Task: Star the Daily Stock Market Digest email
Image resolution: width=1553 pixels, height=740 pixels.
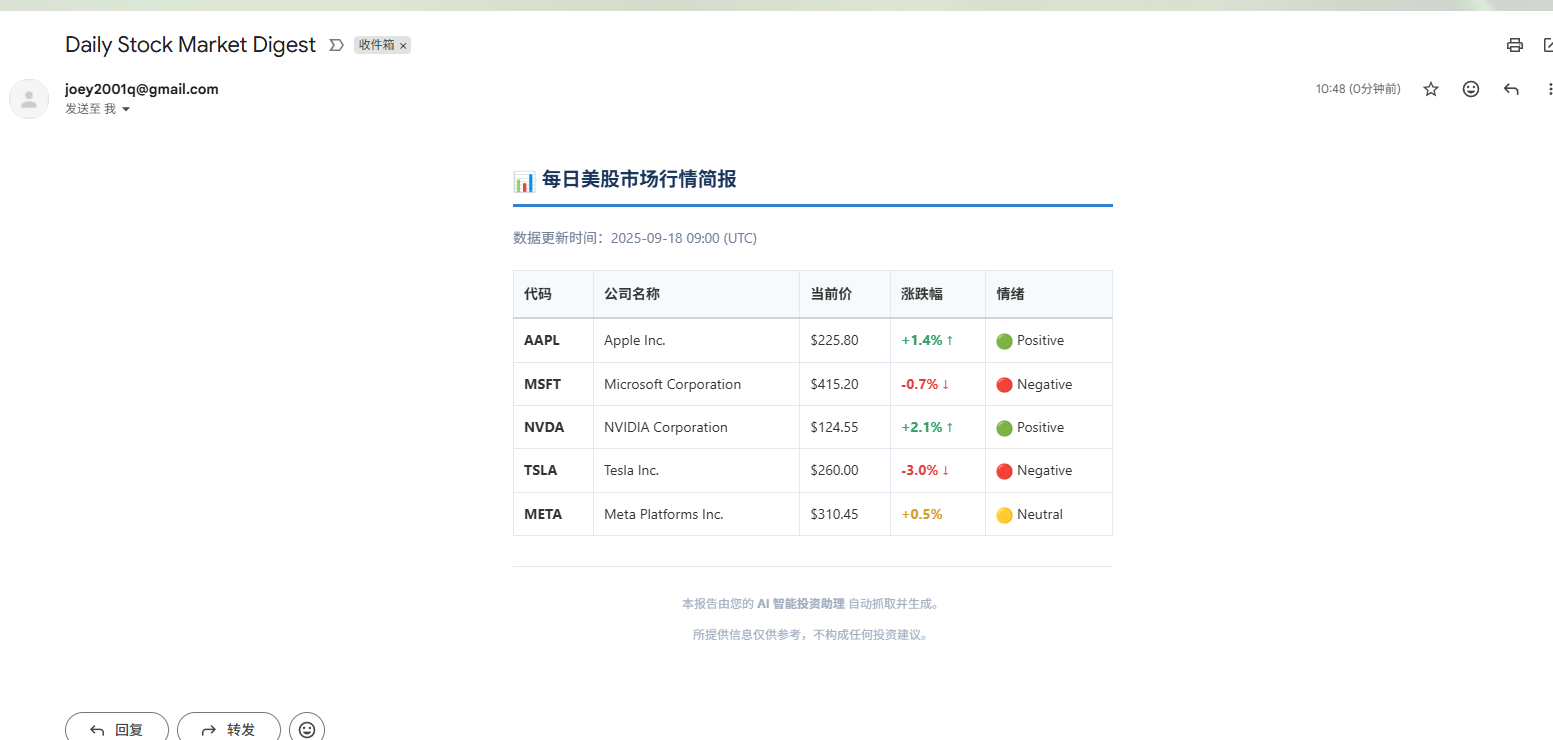Action: tap(1431, 89)
